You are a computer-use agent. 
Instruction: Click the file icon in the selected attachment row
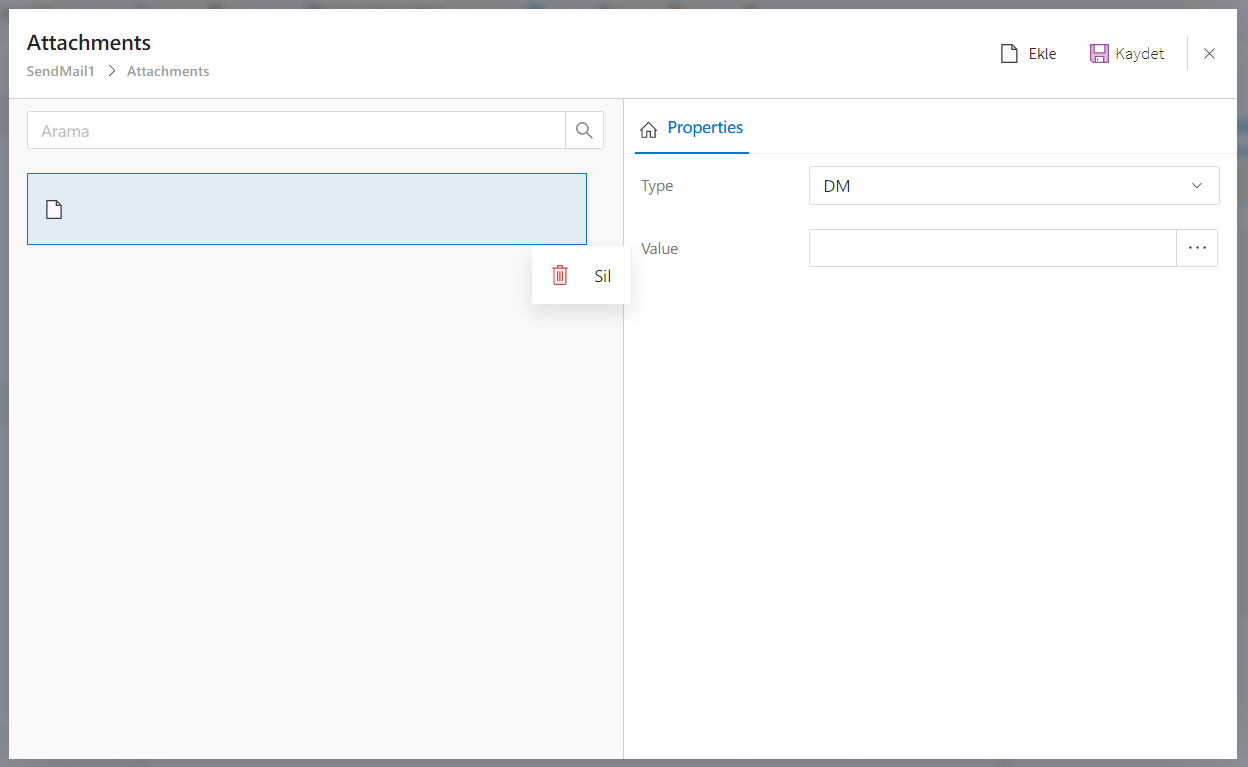click(x=54, y=209)
